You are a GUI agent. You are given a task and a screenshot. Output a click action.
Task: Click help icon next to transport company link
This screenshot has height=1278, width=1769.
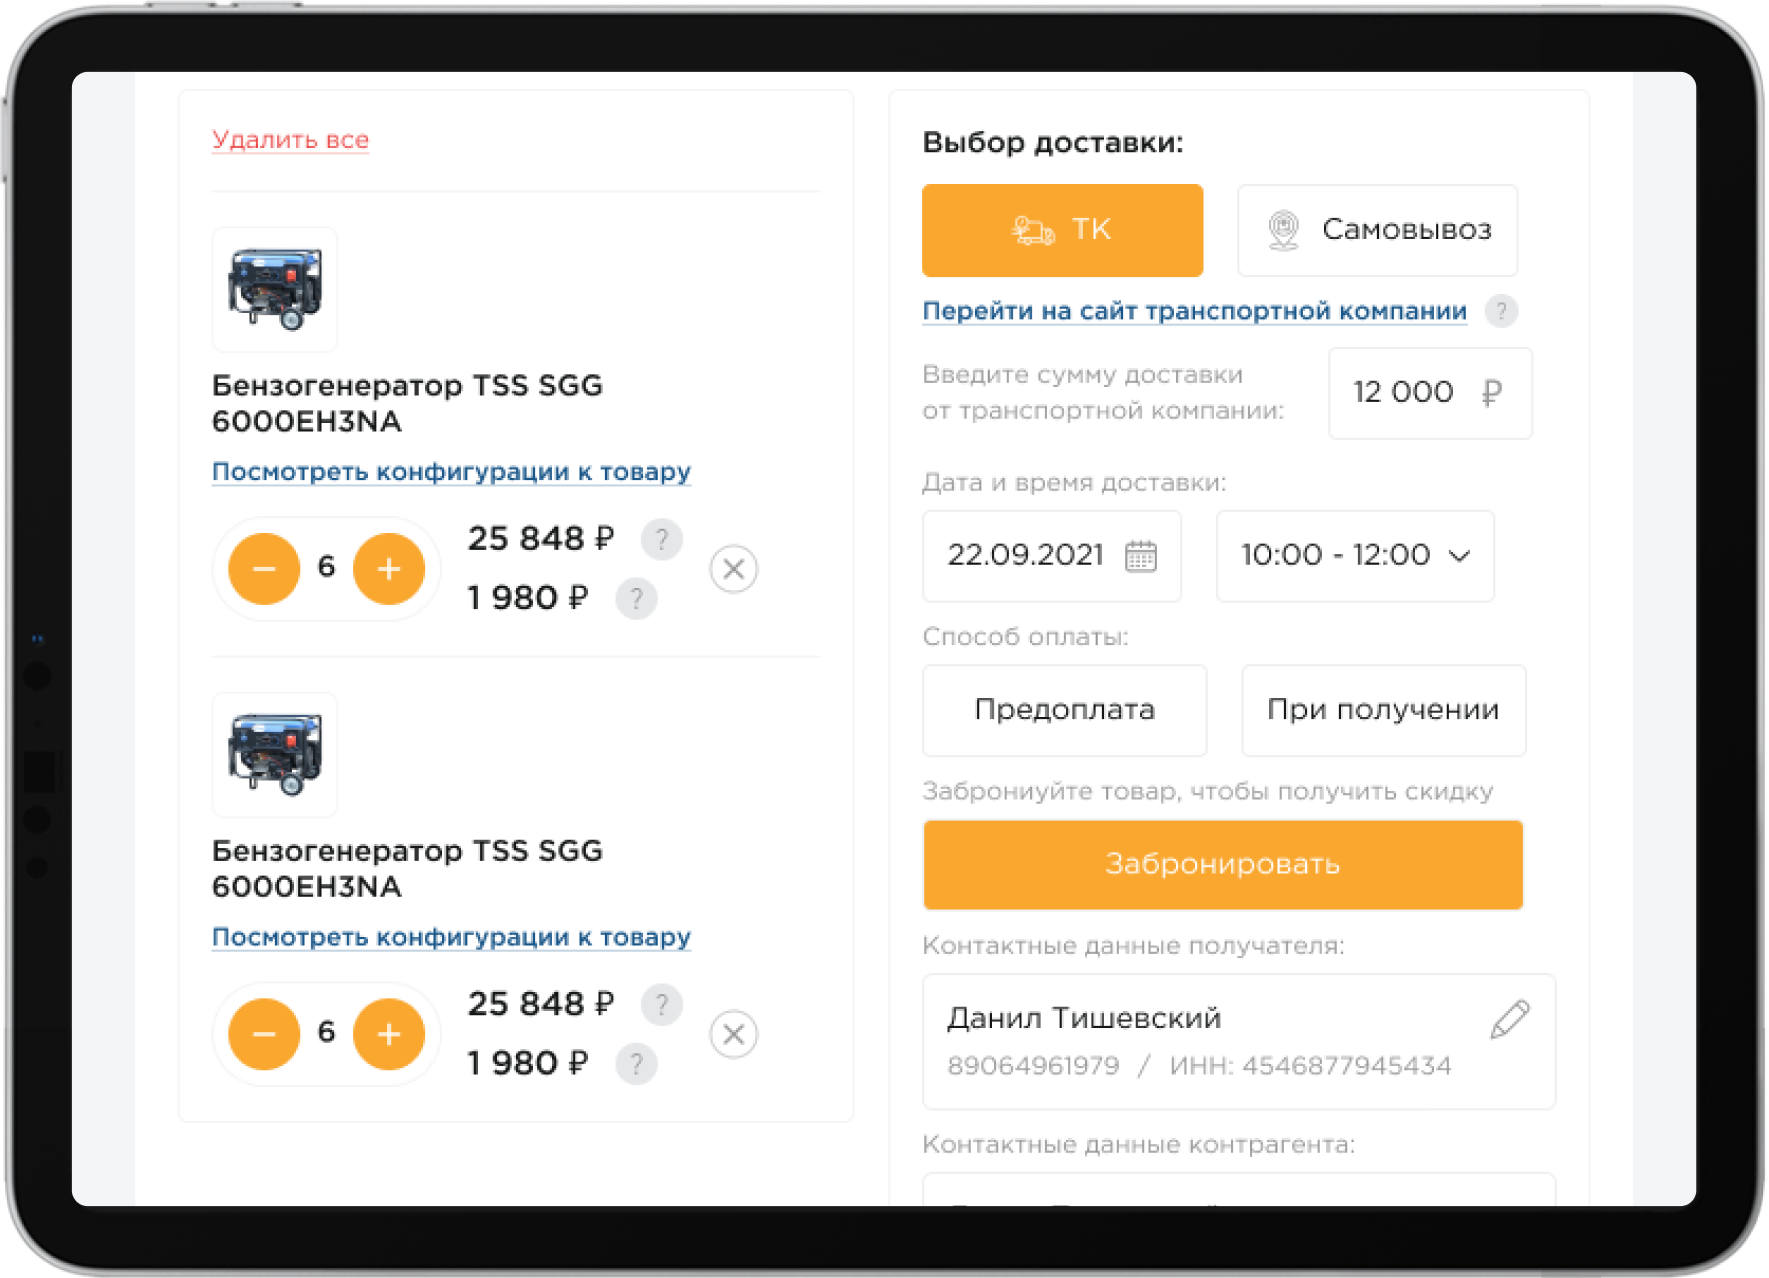pos(1500,311)
